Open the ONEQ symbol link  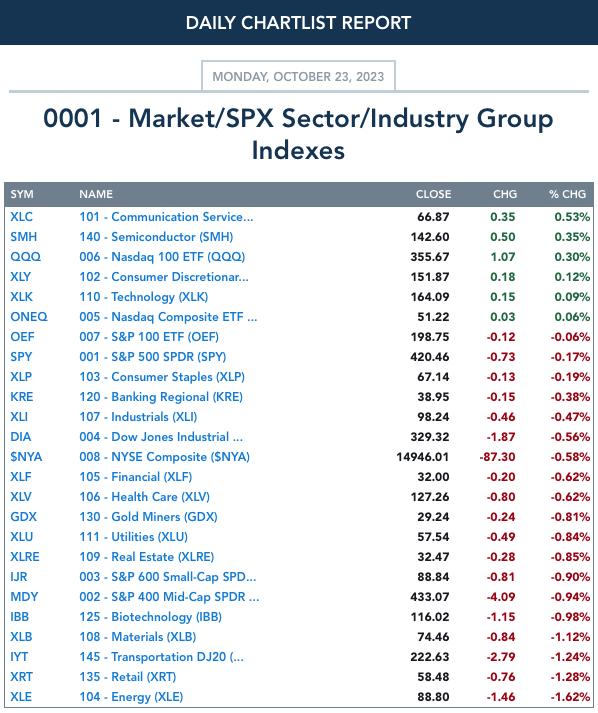[x=29, y=317]
